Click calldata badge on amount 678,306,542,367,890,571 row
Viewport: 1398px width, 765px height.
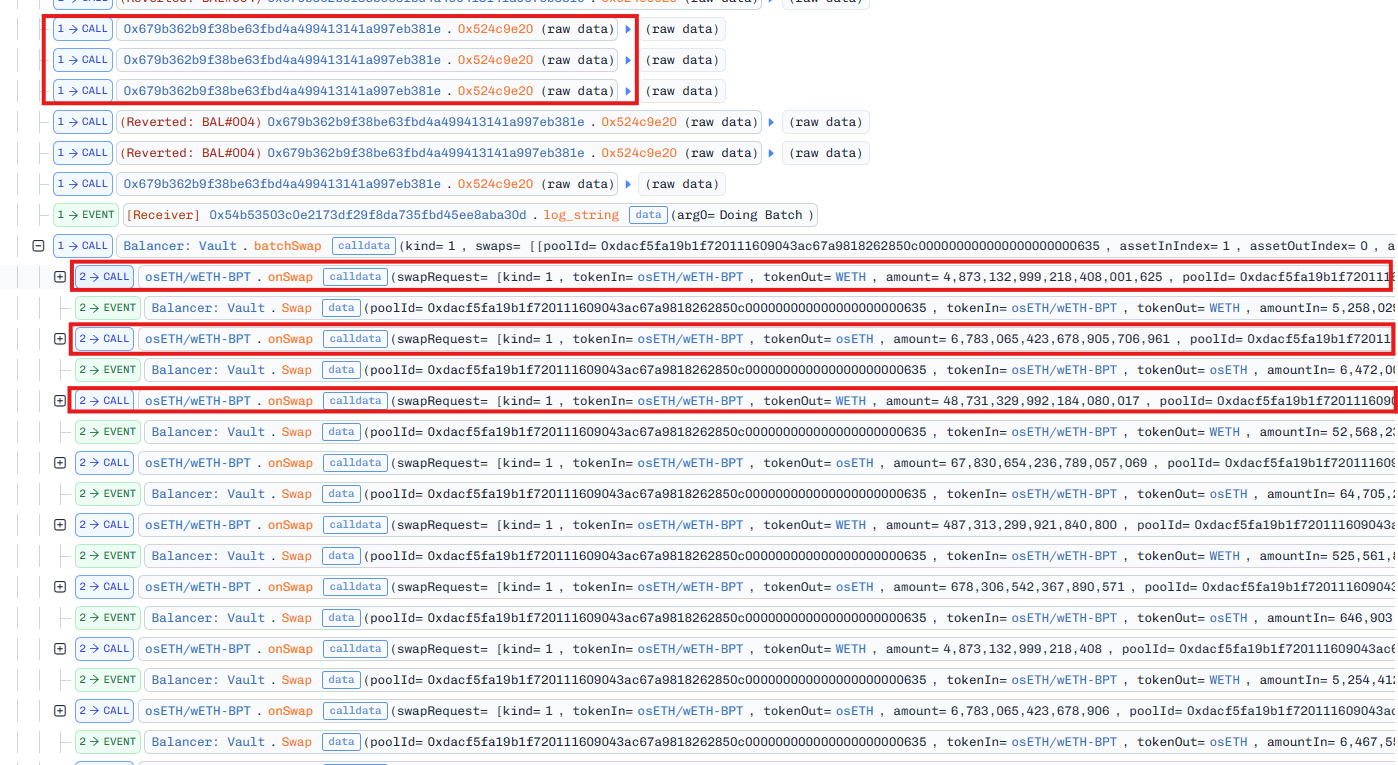pos(355,587)
